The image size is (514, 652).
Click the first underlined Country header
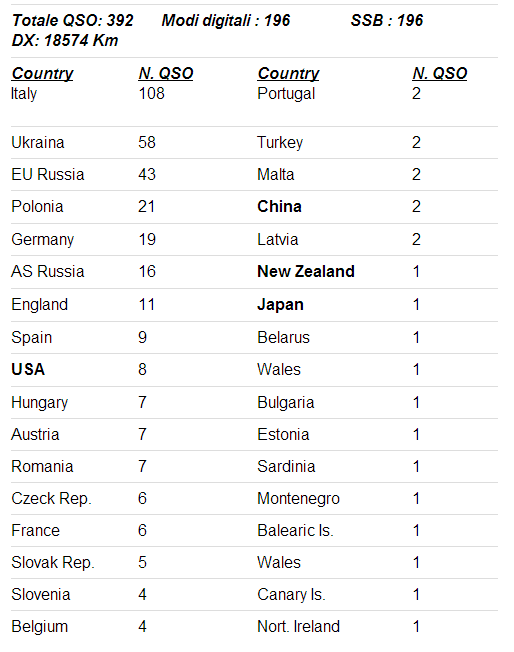42,74
